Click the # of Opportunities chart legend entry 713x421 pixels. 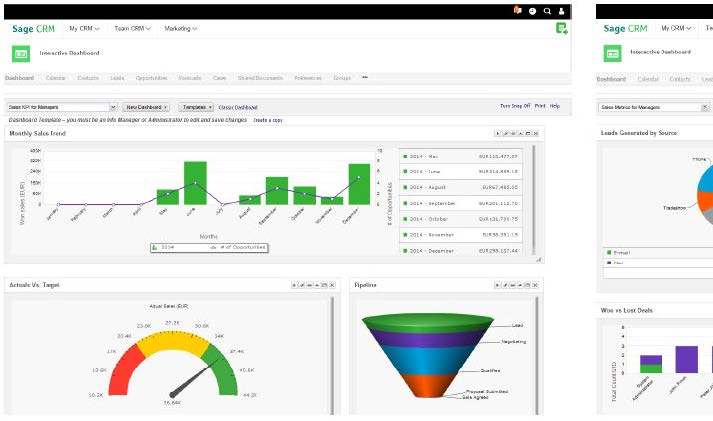point(238,247)
